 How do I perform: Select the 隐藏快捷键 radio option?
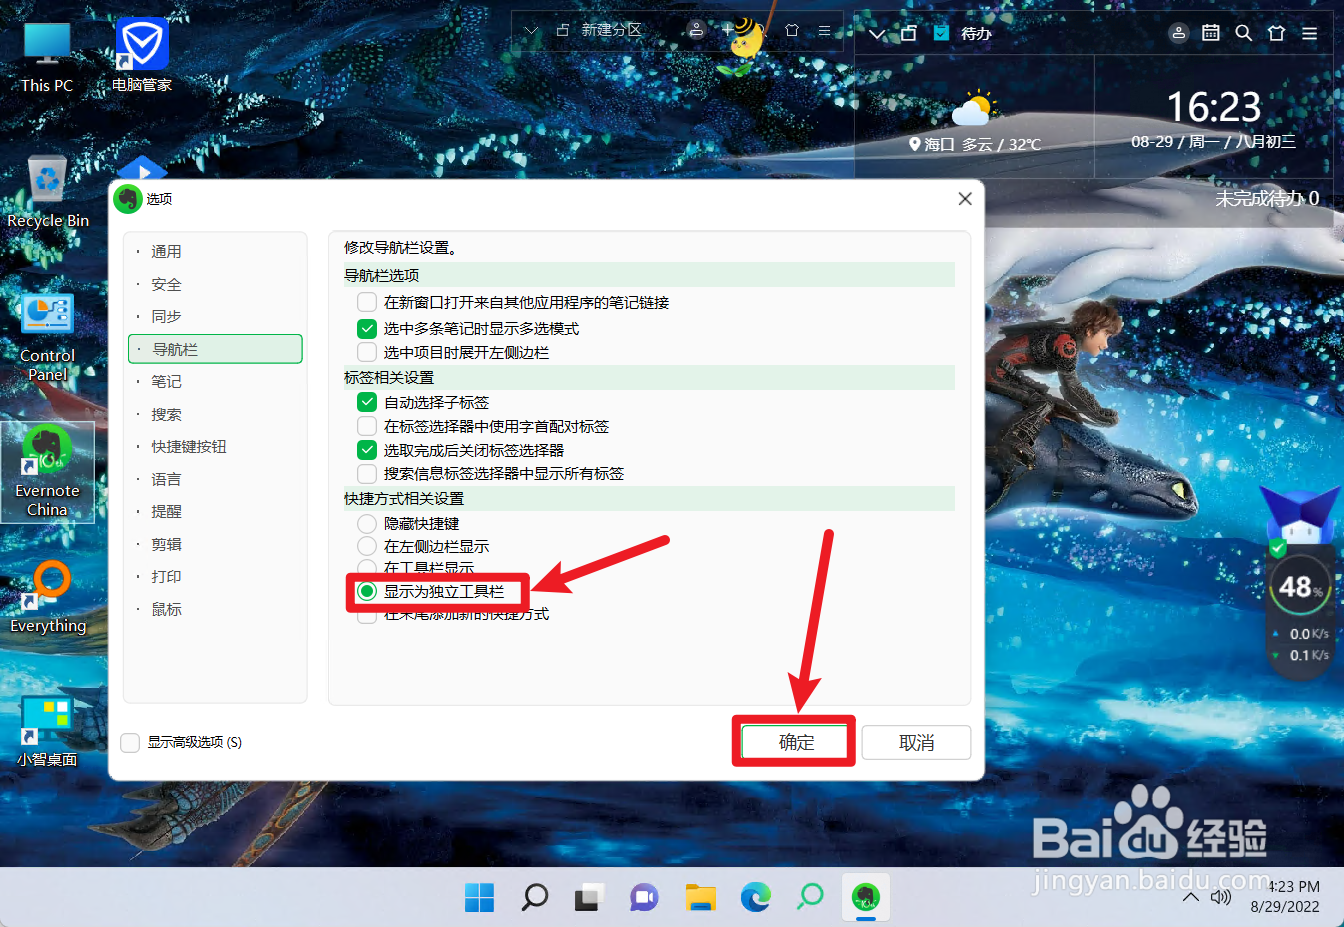(x=367, y=523)
